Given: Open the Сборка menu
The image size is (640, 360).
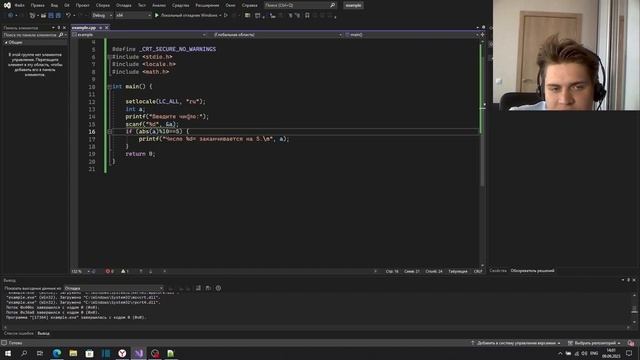Looking at the screenshot, I should tap(103, 5).
